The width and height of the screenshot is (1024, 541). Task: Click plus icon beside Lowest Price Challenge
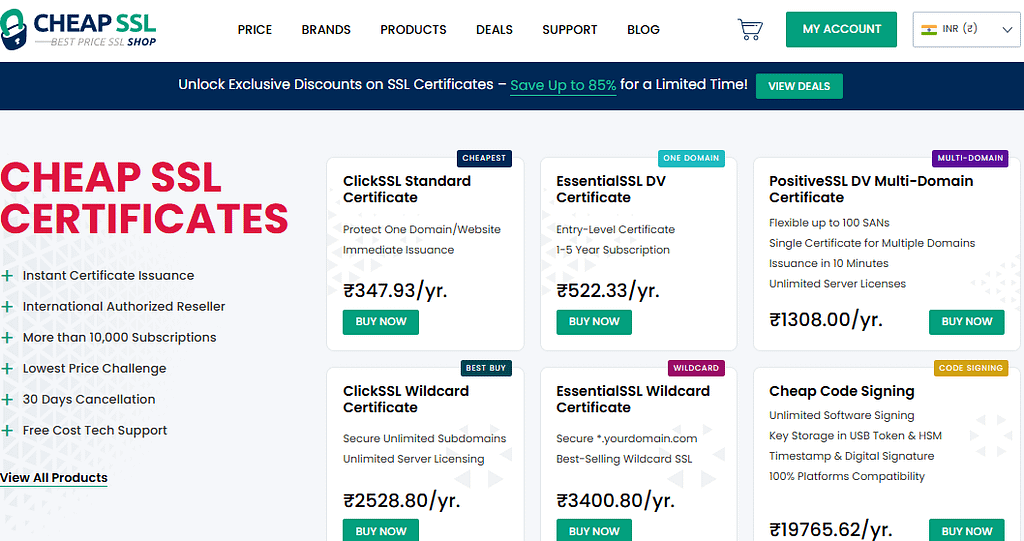click(7, 369)
